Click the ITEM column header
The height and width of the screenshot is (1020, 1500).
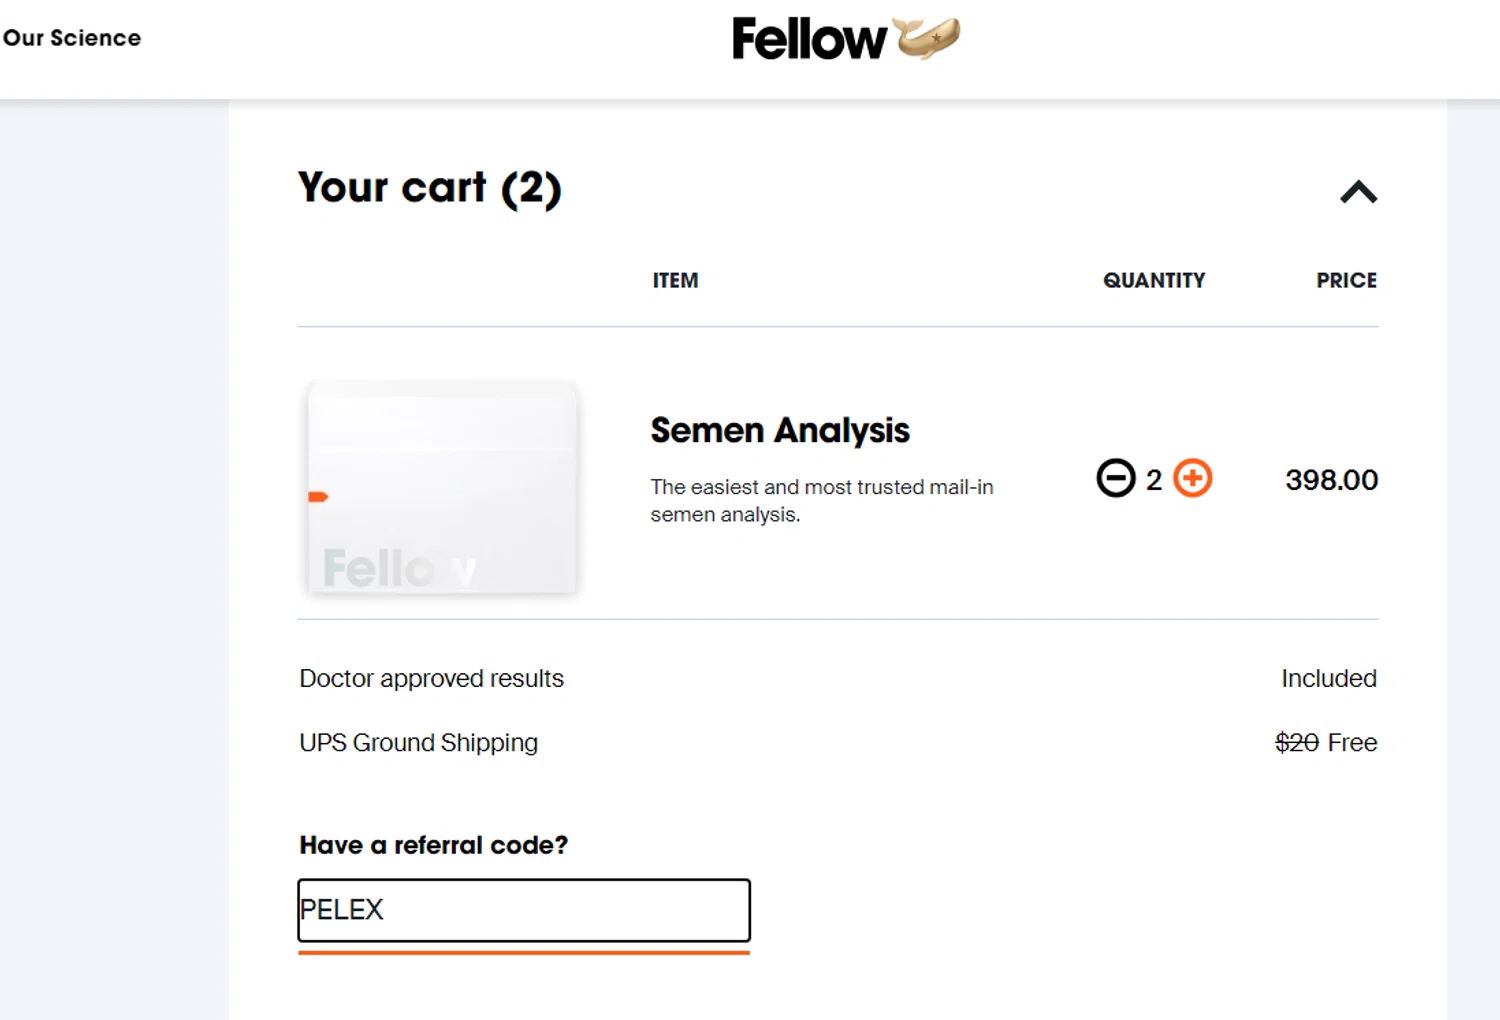675,281
